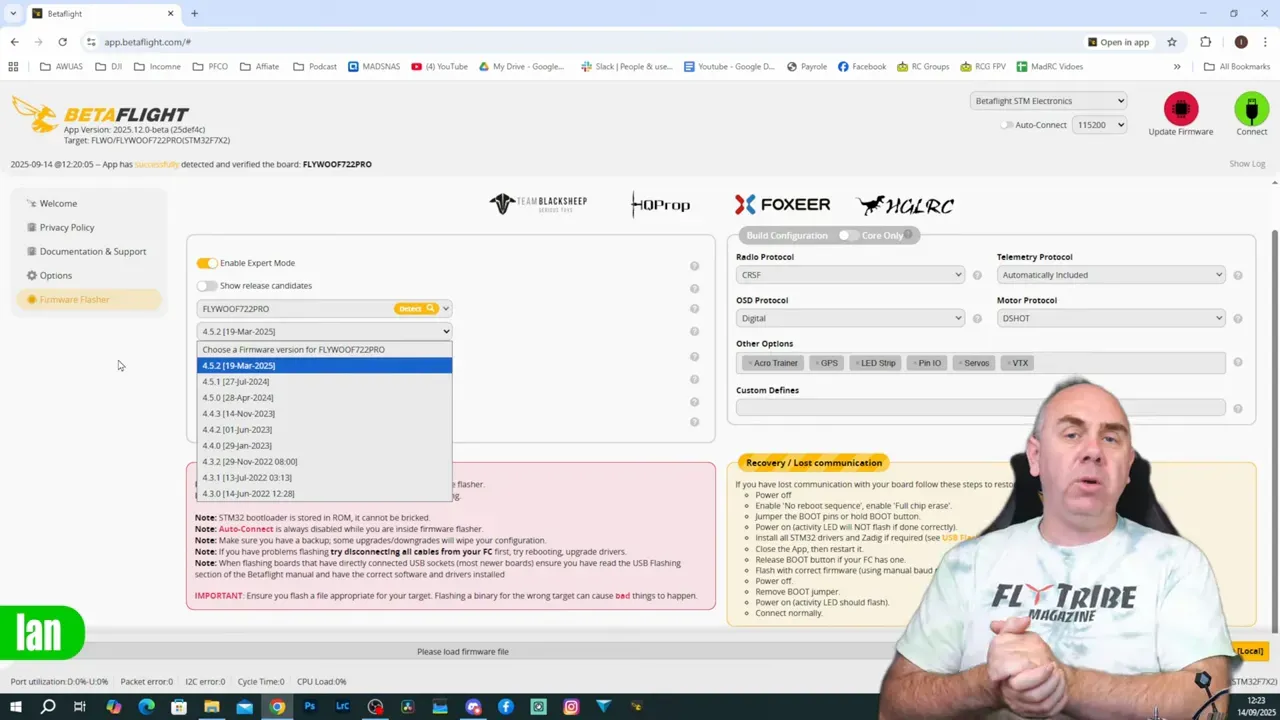This screenshot has height=720, width=1280.
Task: Click help icon beside Show release candidates
Action: (x=694, y=289)
